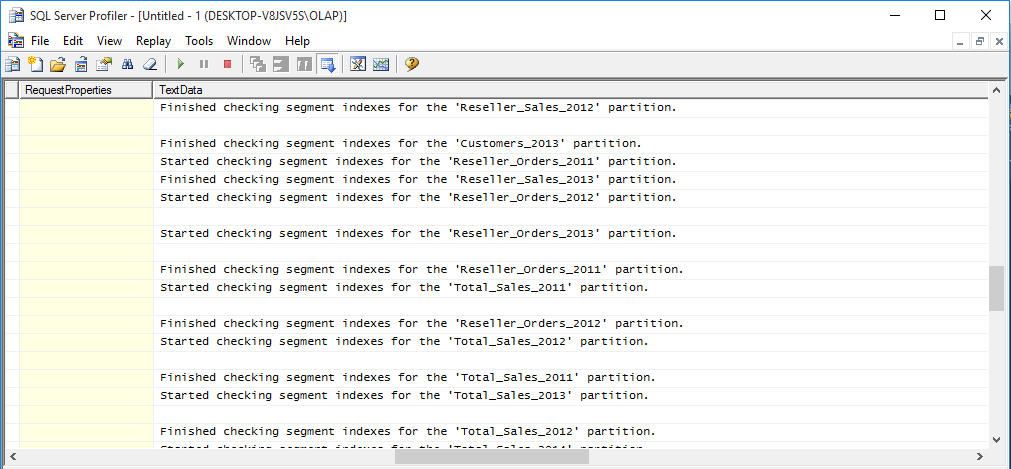Click the grayed overlapping-windows toolbar icon
Screen dimensions: 1011x469
(x=258, y=65)
